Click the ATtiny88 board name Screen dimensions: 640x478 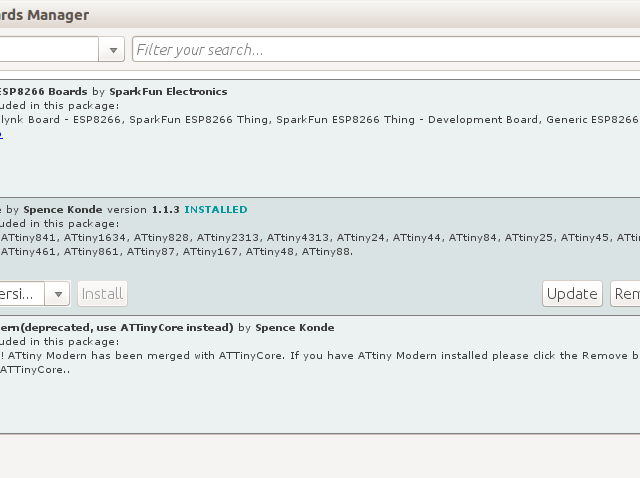[327, 252]
